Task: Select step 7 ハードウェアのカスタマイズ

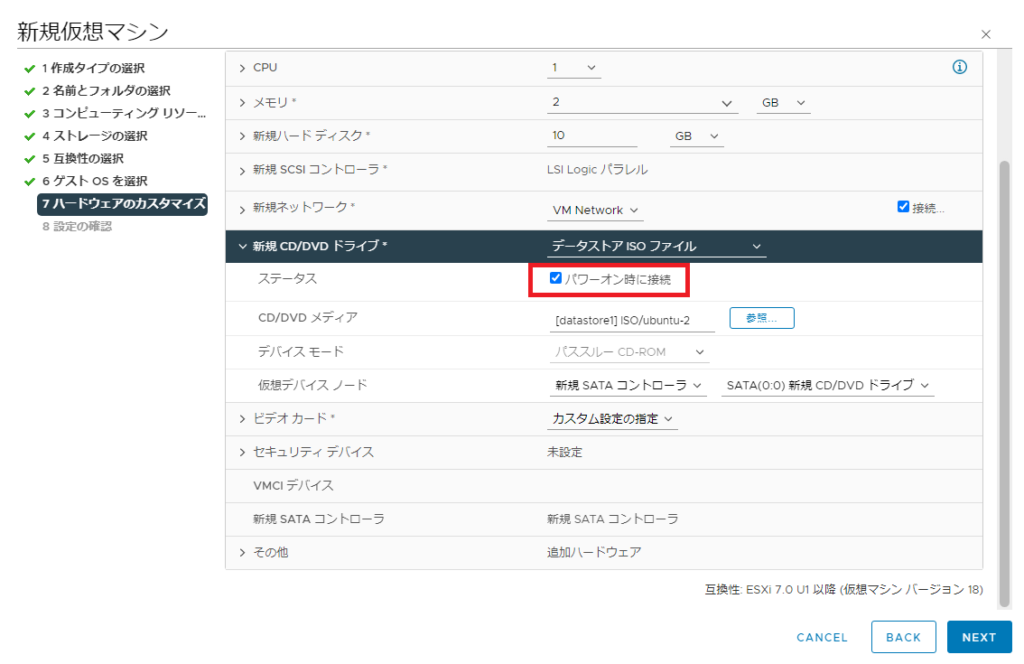Action: 123,204
